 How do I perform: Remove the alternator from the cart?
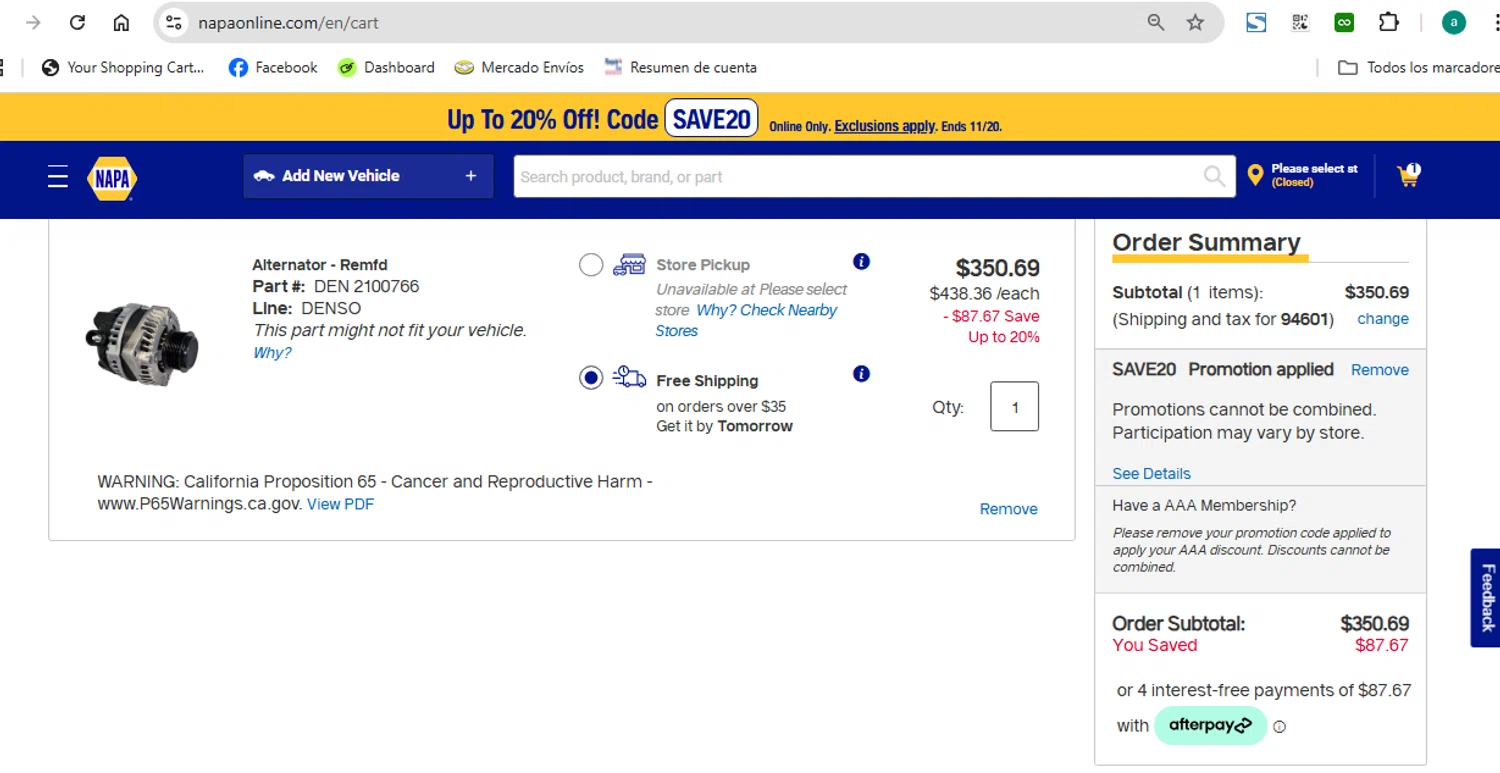click(x=1008, y=509)
